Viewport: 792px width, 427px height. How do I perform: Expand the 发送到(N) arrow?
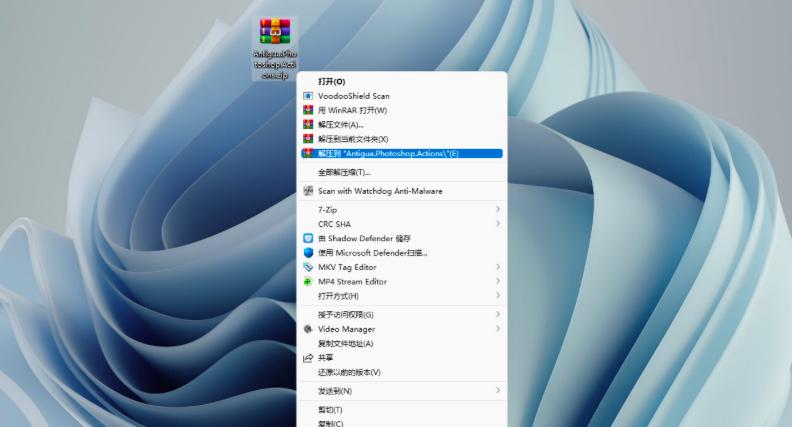pyautogui.click(x=498, y=390)
